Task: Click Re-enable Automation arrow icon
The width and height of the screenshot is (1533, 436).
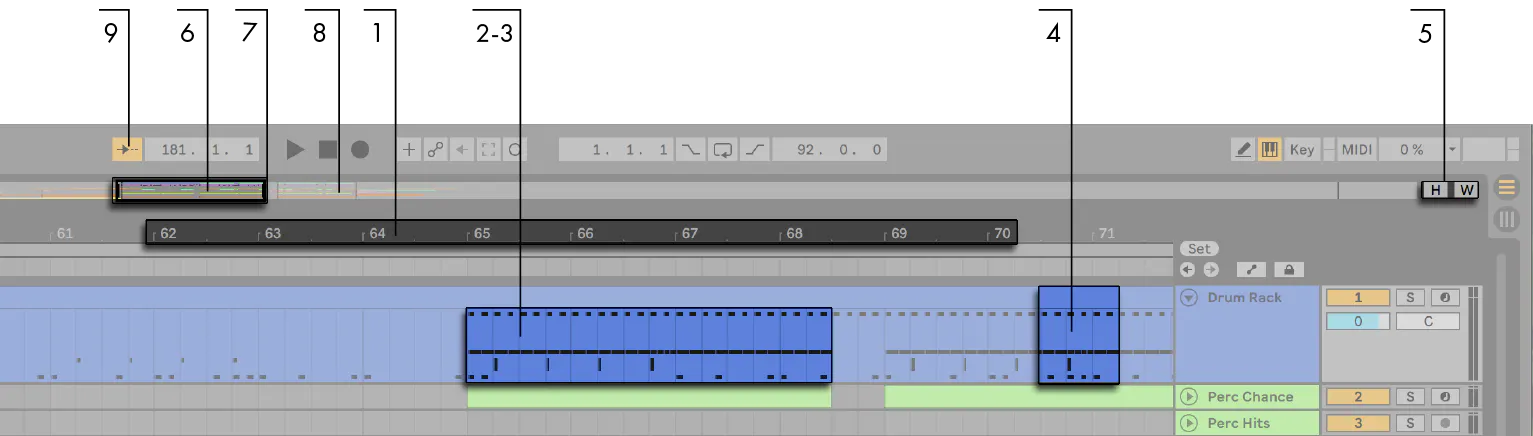Action: 461,150
